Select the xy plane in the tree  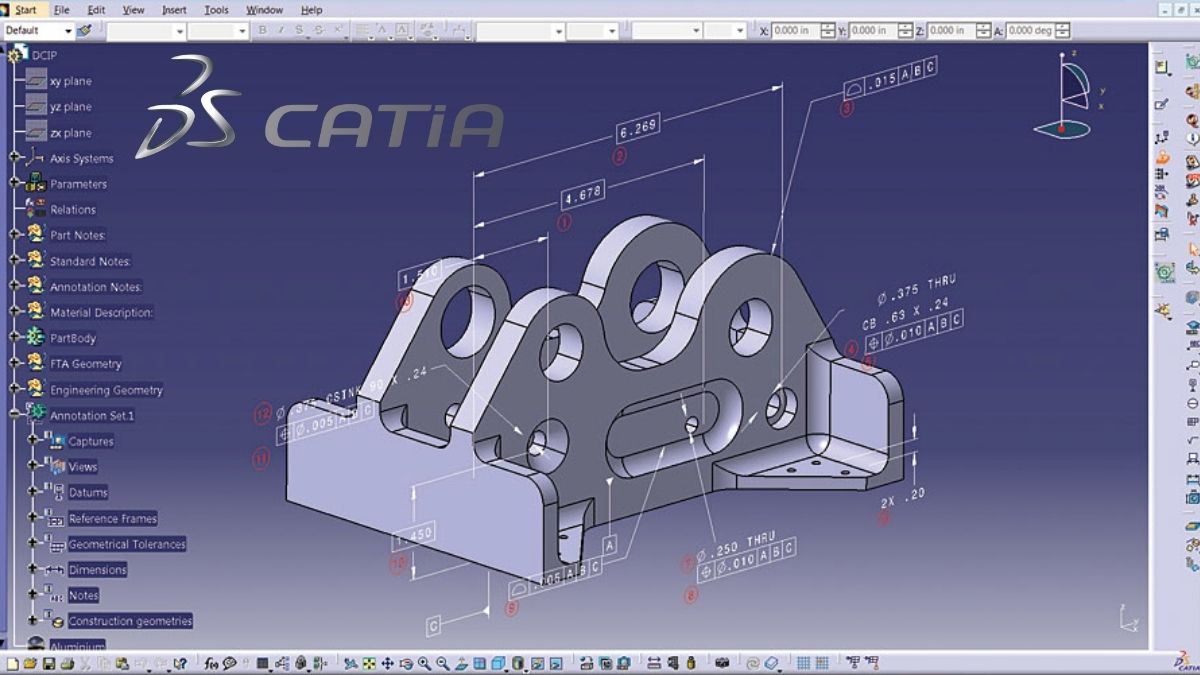pos(70,81)
